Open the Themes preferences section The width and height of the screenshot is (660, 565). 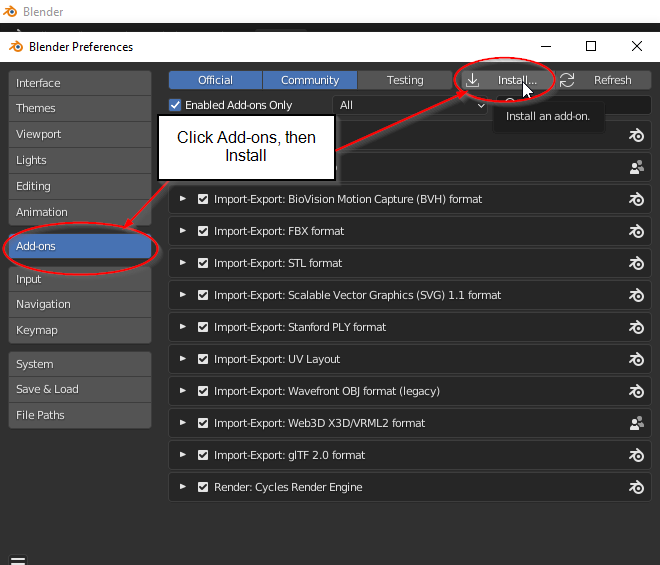pos(80,108)
